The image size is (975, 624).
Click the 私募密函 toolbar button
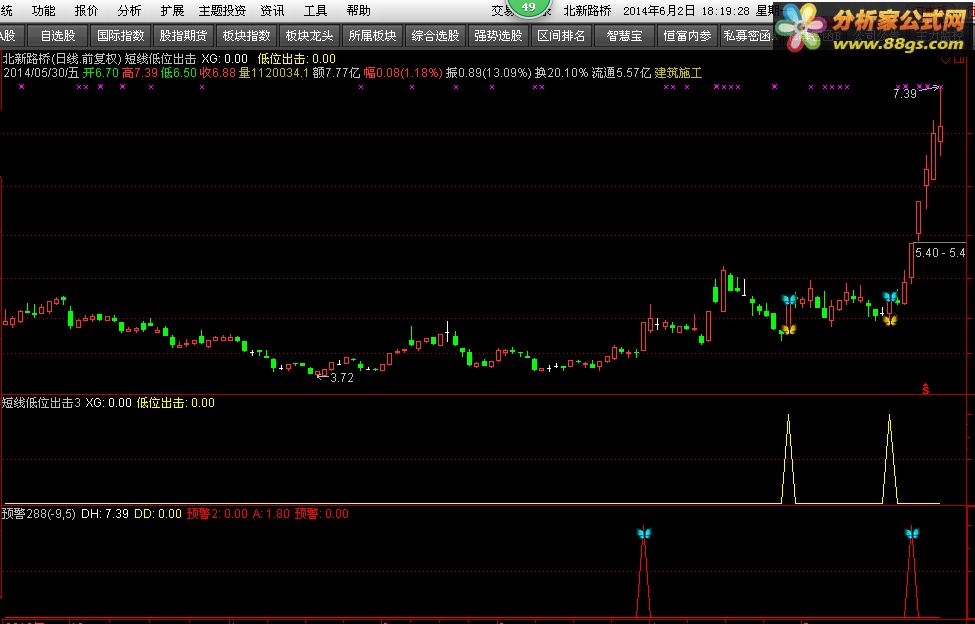pyautogui.click(x=748, y=36)
